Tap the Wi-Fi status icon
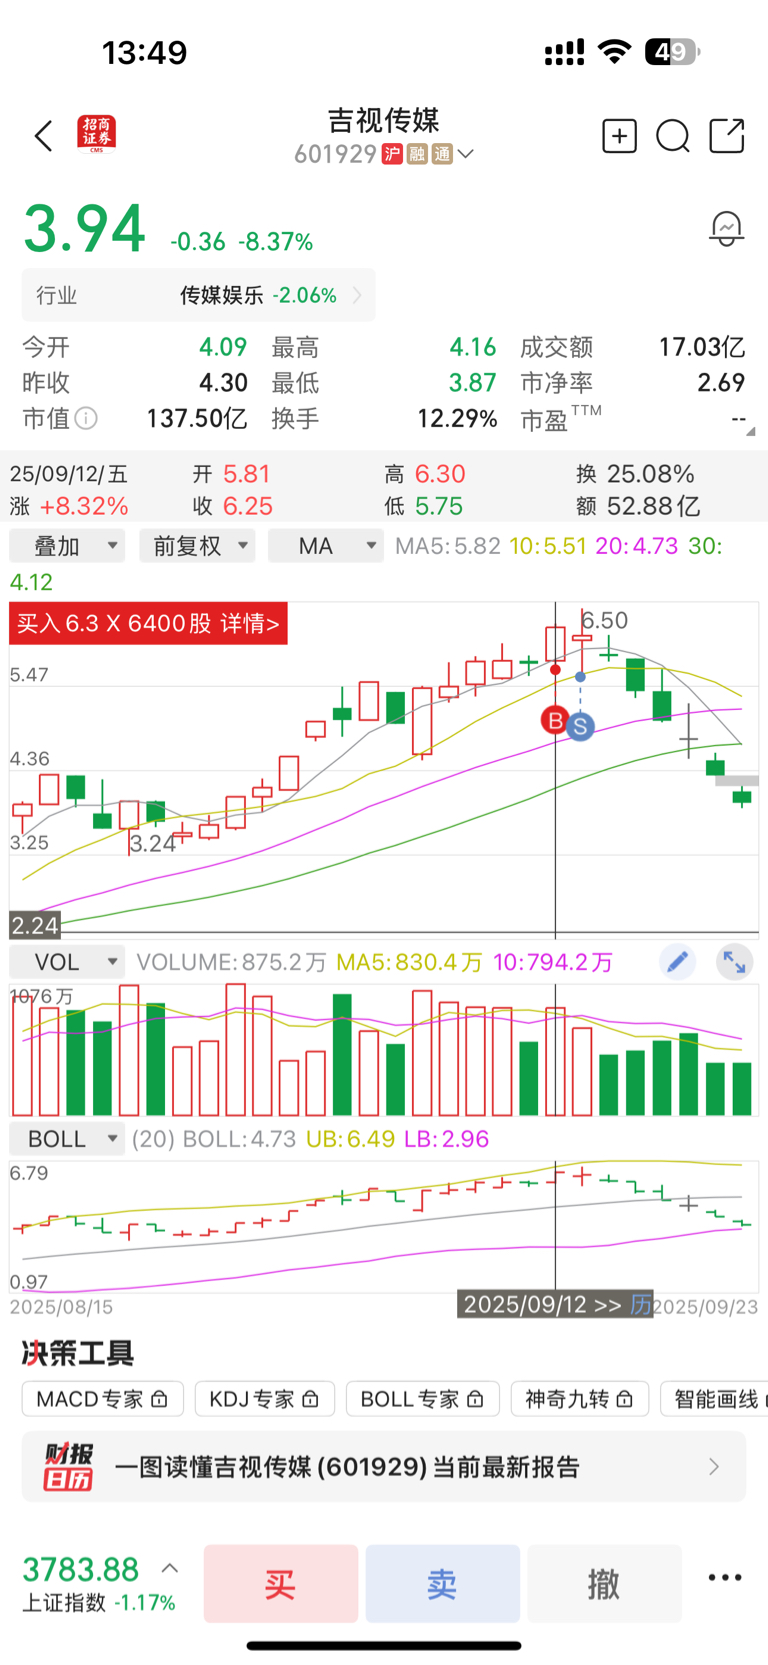Screen dimensions: 768x1665 tap(614, 52)
